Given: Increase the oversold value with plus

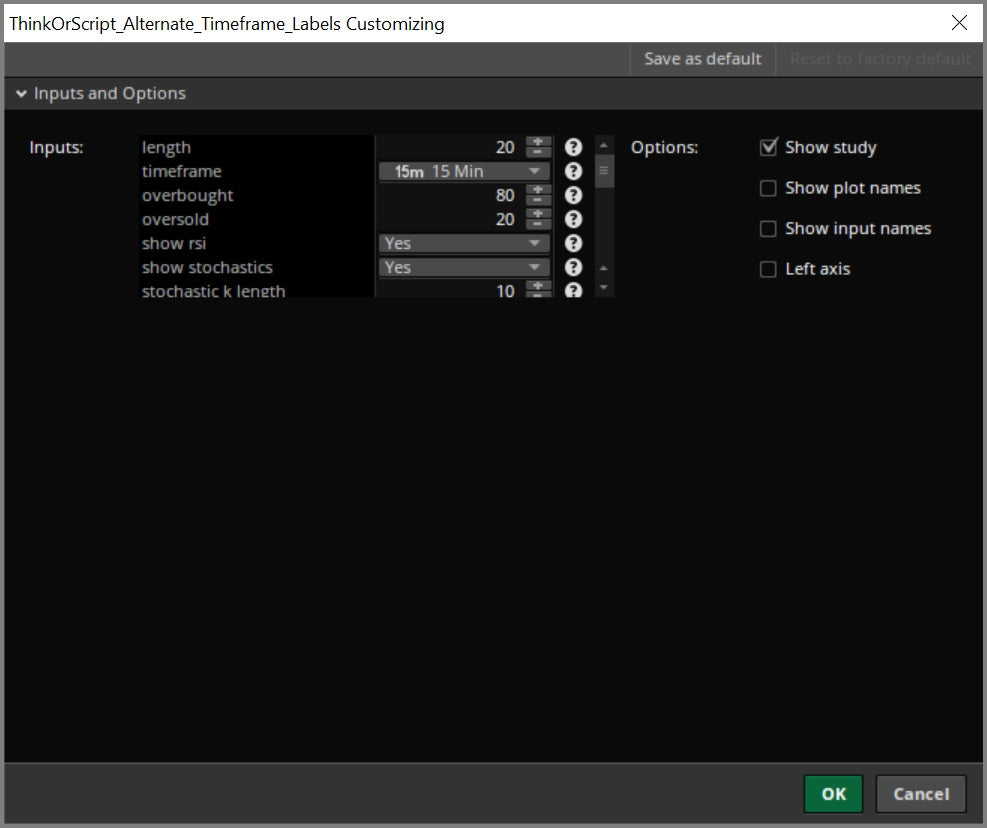Looking at the screenshot, I should [x=538, y=213].
